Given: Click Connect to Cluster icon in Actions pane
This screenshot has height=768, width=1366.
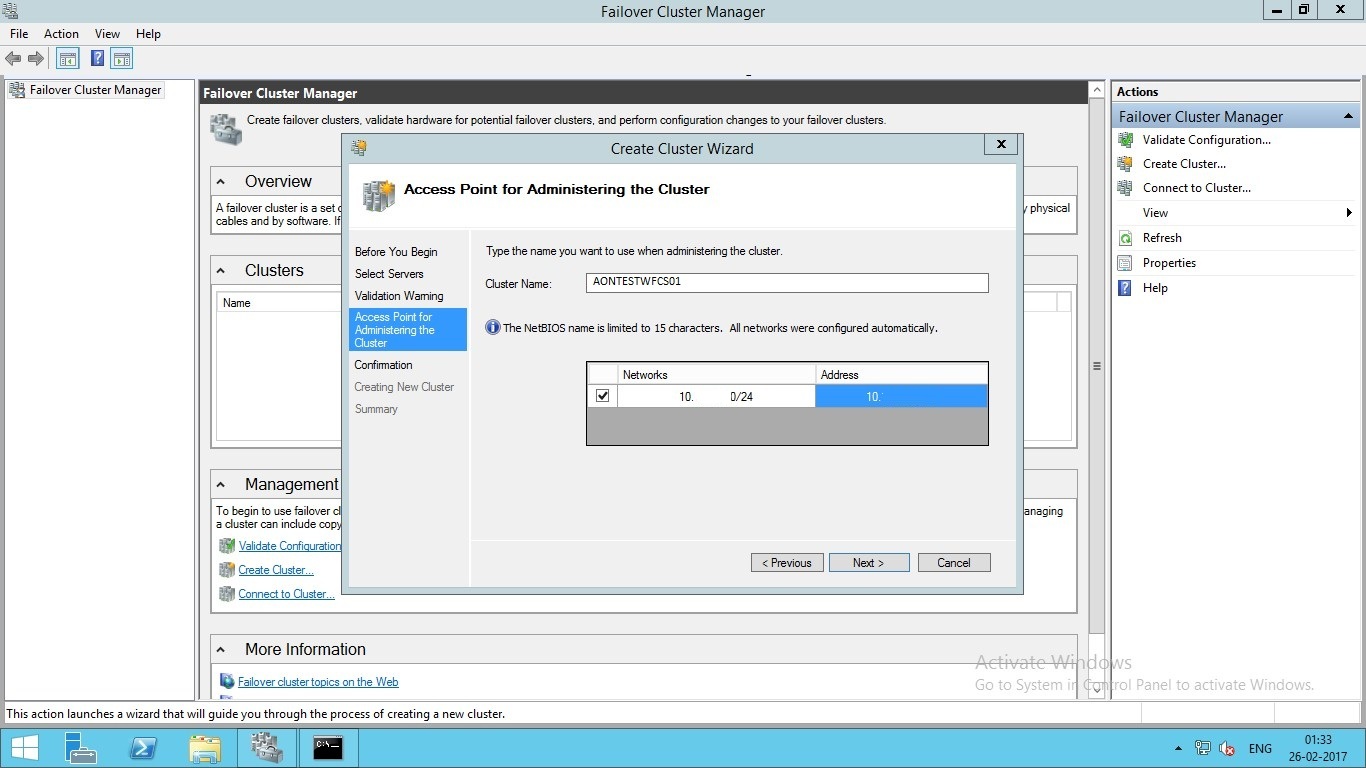Looking at the screenshot, I should tap(1125, 188).
